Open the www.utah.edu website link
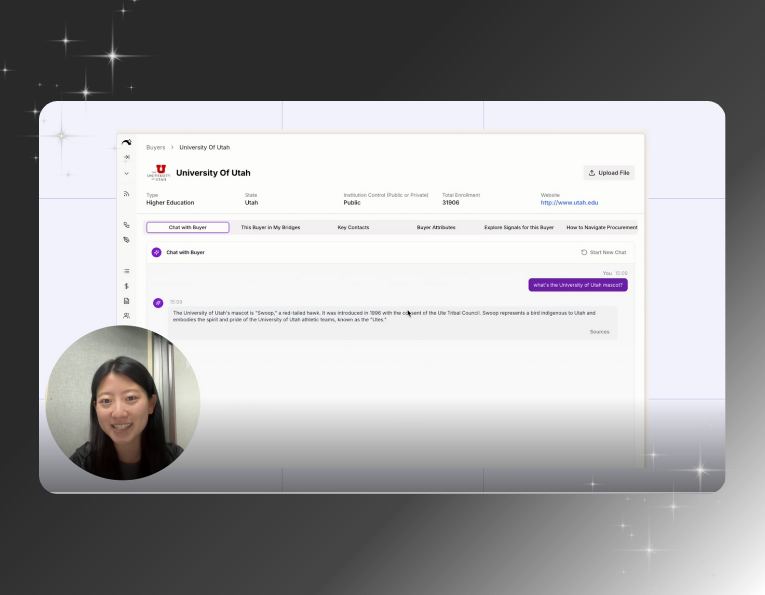This screenshot has height=595, width=765. (x=569, y=202)
